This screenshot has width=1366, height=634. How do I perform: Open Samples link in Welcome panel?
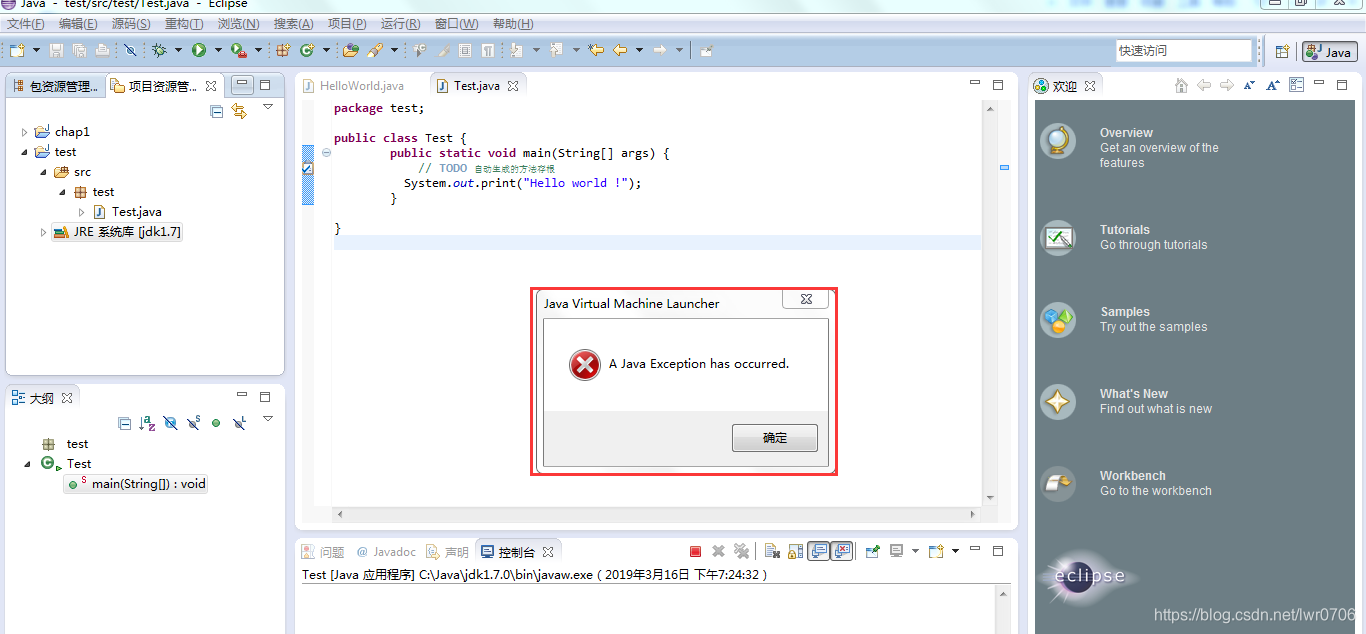coord(1125,312)
